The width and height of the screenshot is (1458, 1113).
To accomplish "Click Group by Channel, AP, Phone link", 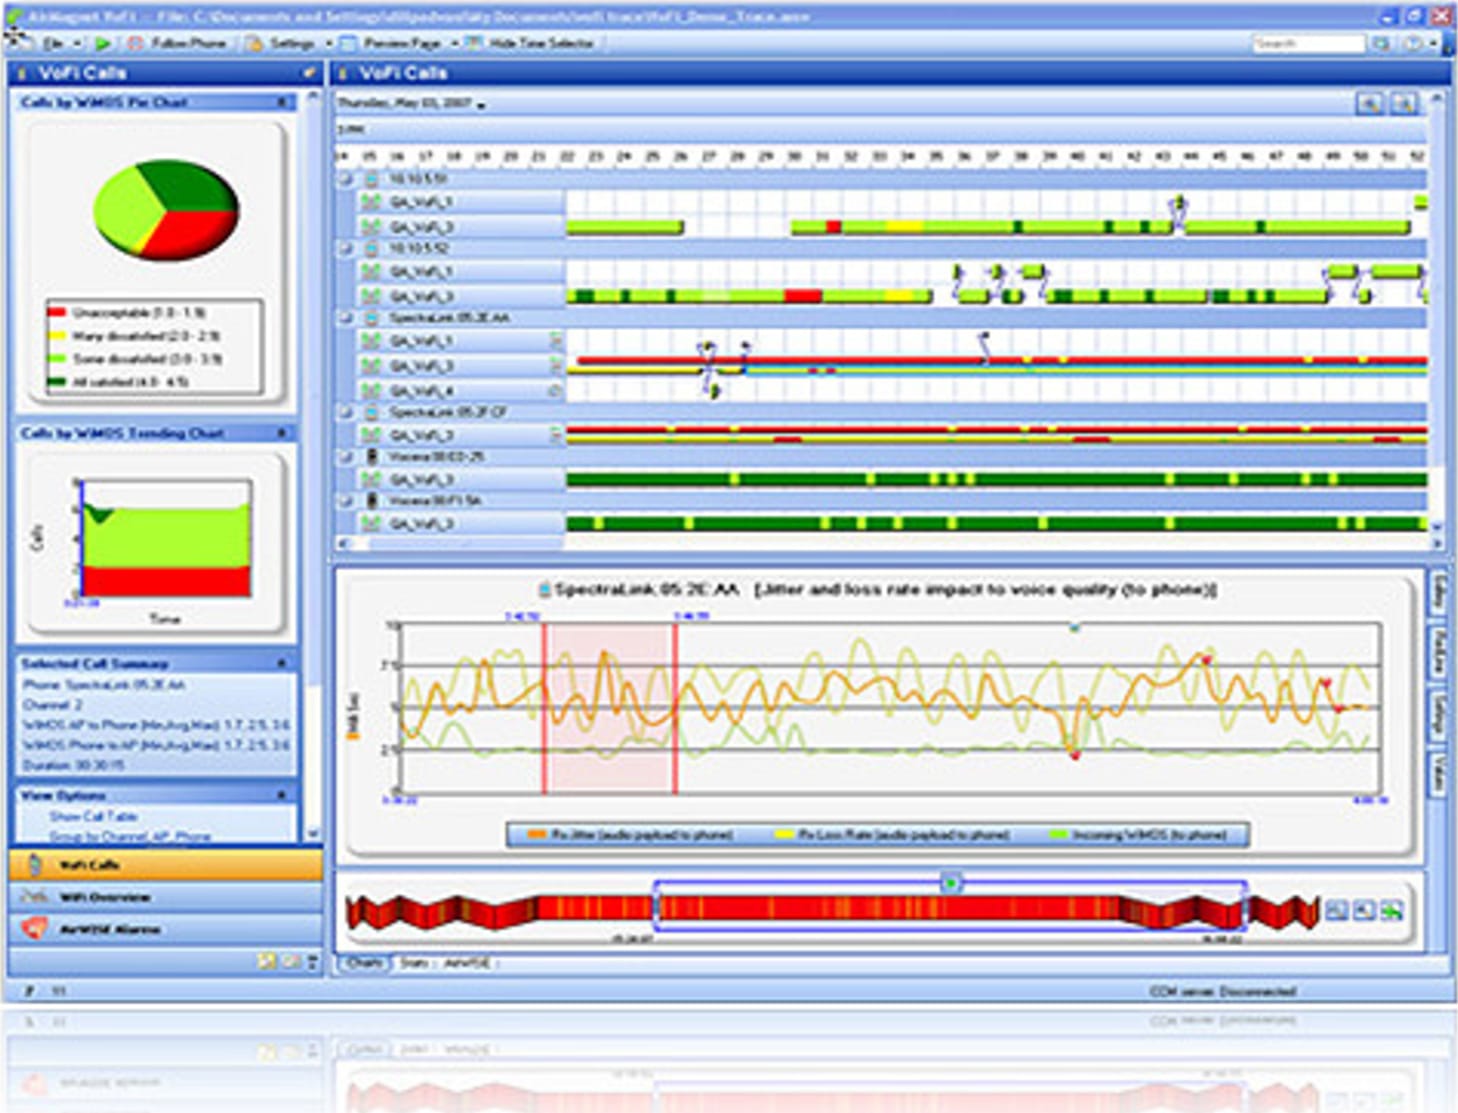I will (x=130, y=836).
